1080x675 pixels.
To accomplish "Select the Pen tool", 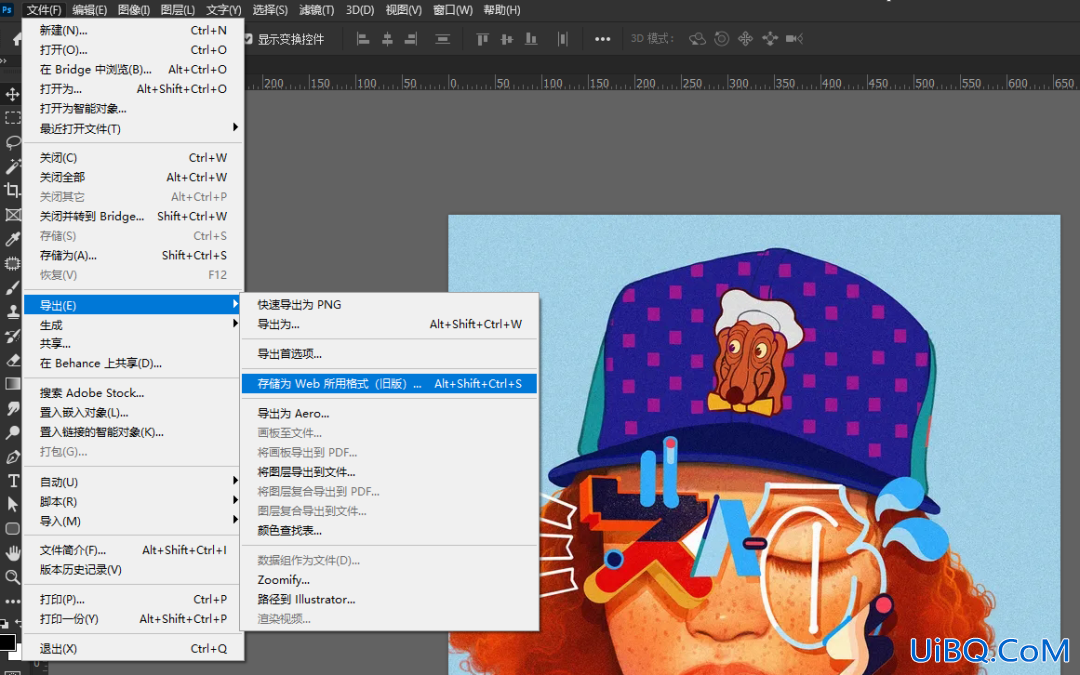I will click(12, 457).
